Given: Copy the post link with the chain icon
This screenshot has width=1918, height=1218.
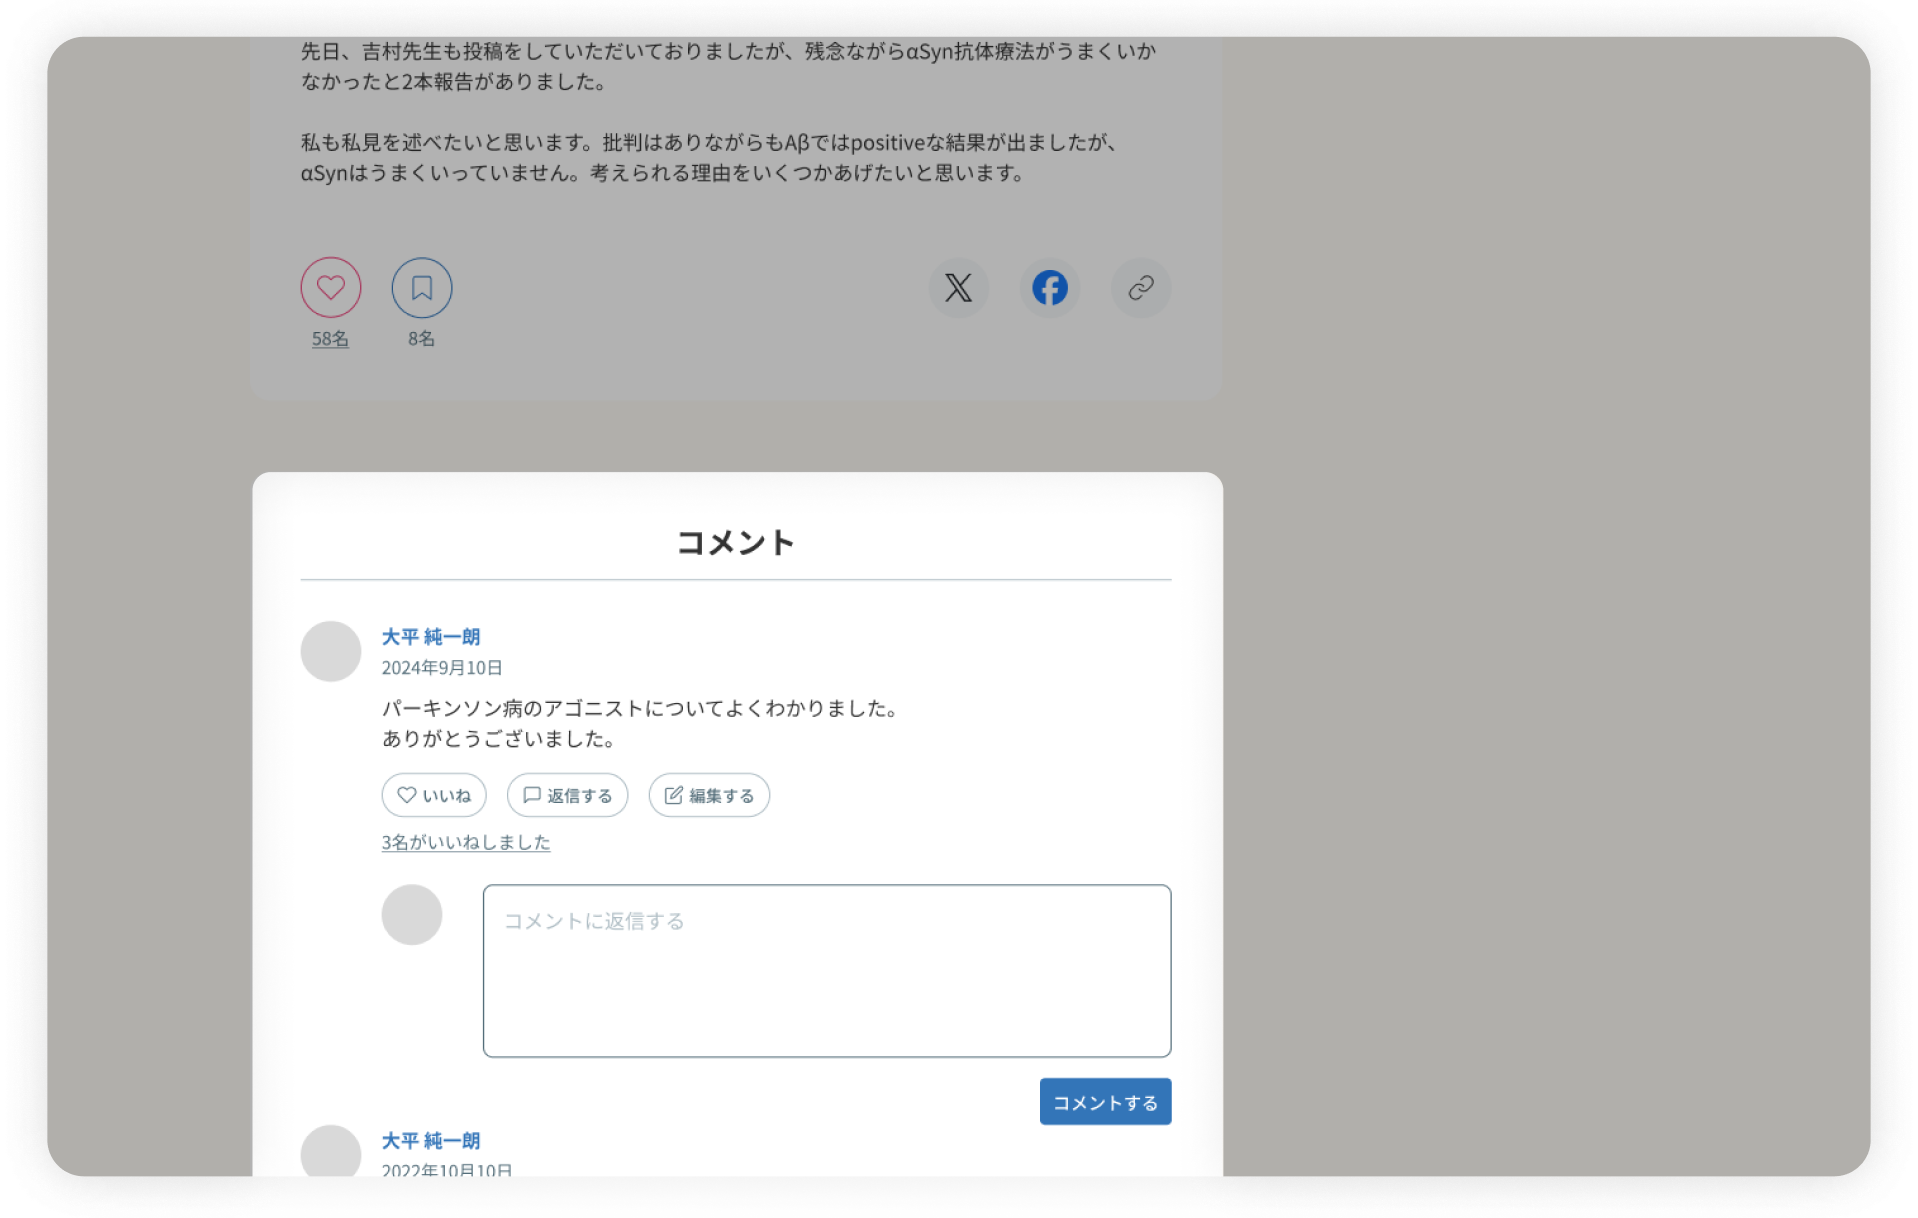Looking at the screenshot, I should pyautogui.click(x=1140, y=288).
